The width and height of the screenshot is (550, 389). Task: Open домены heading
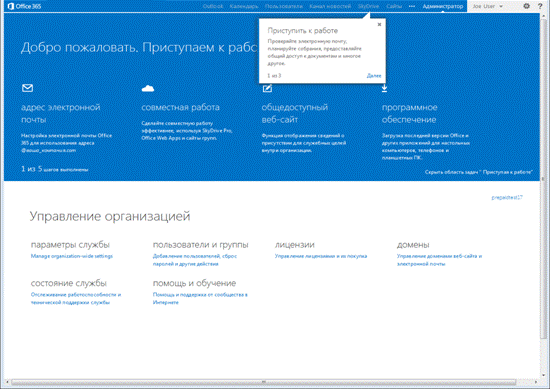tap(413, 245)
